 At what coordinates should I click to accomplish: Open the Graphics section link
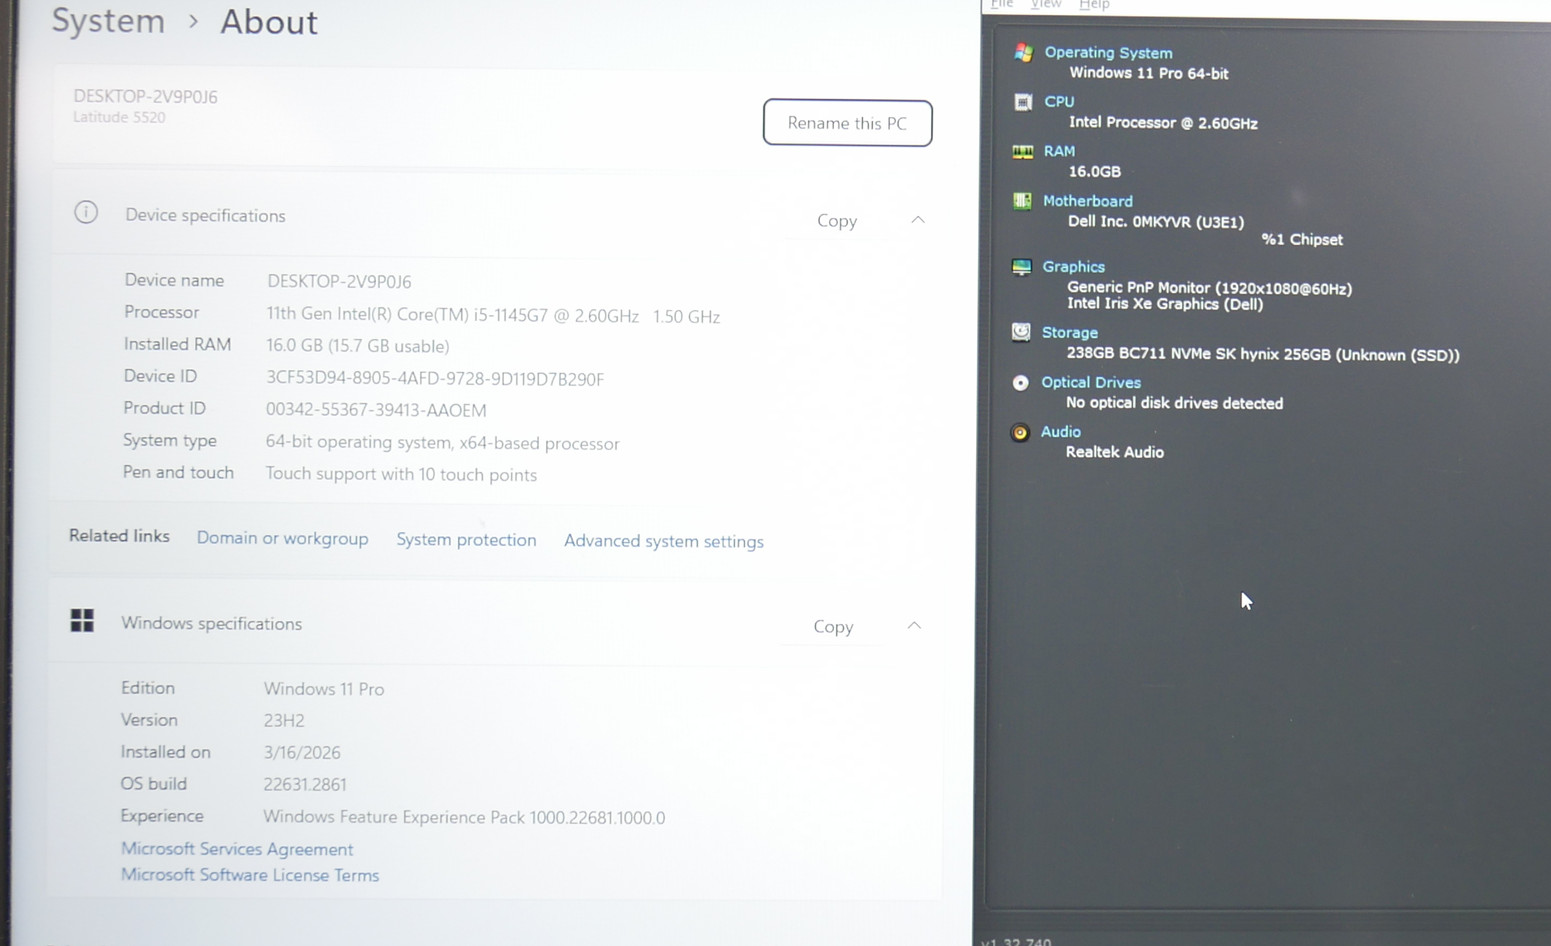point(1073,267)
